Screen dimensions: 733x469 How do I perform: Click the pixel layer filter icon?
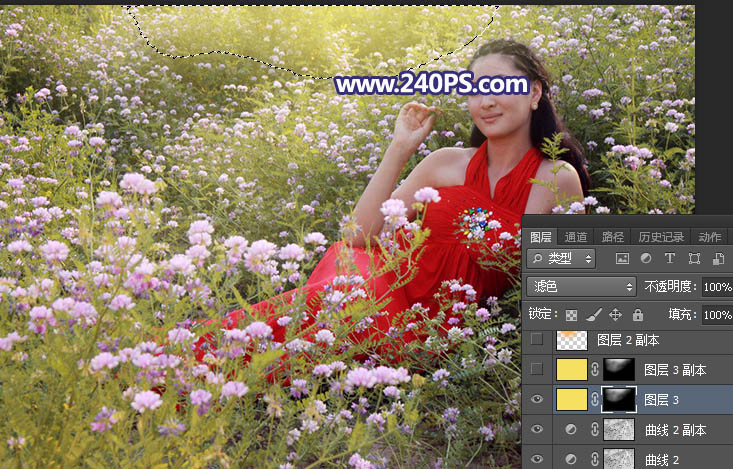coord(623,258)
